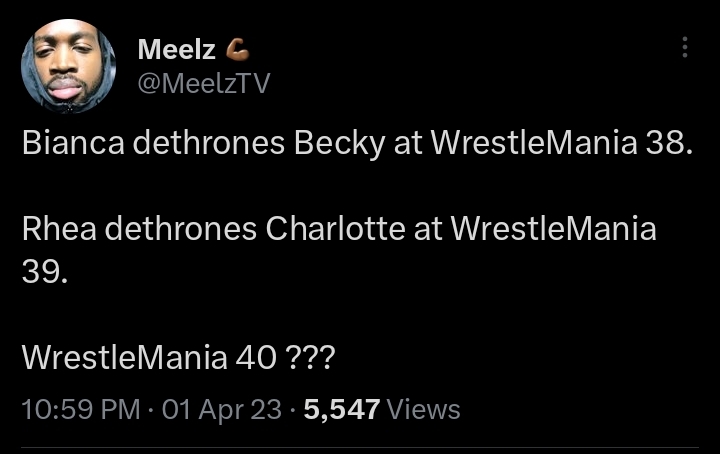Click the 10:59 PM timestamp
Image resolution: width=720 pixels, height=454 pixels.
(80, 409)
